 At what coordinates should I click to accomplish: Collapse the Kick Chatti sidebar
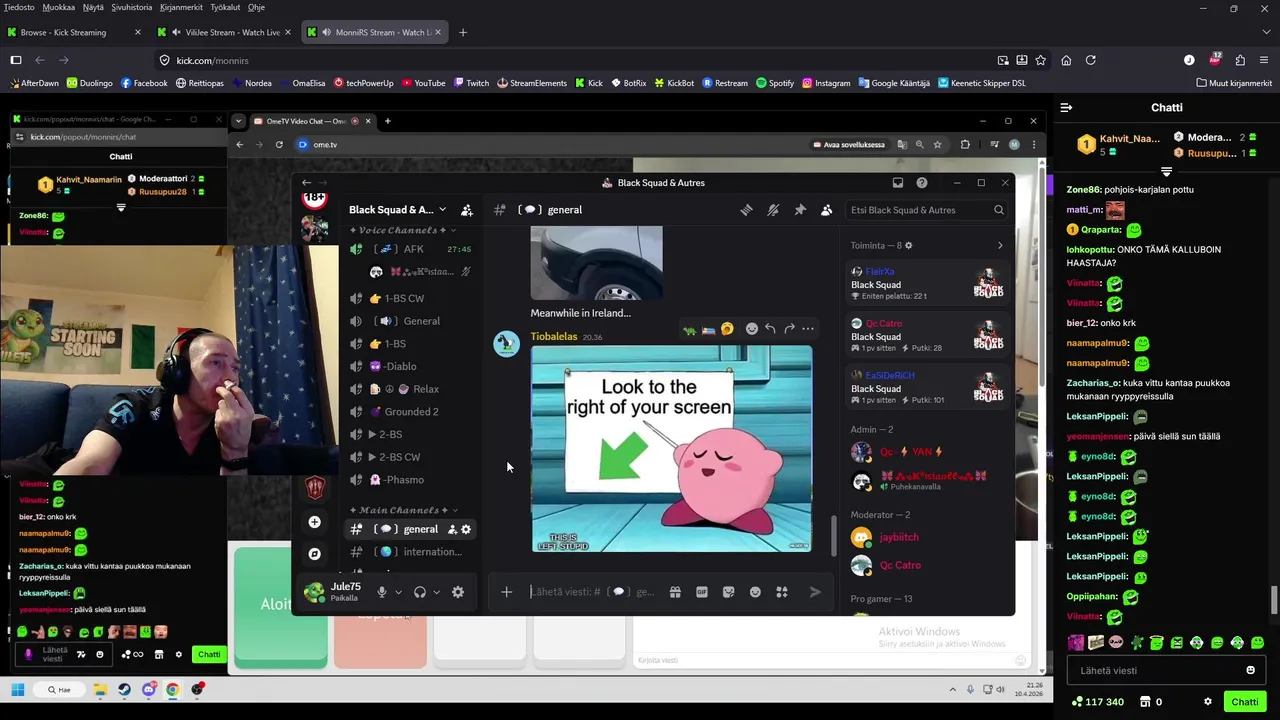[1066, 107]
